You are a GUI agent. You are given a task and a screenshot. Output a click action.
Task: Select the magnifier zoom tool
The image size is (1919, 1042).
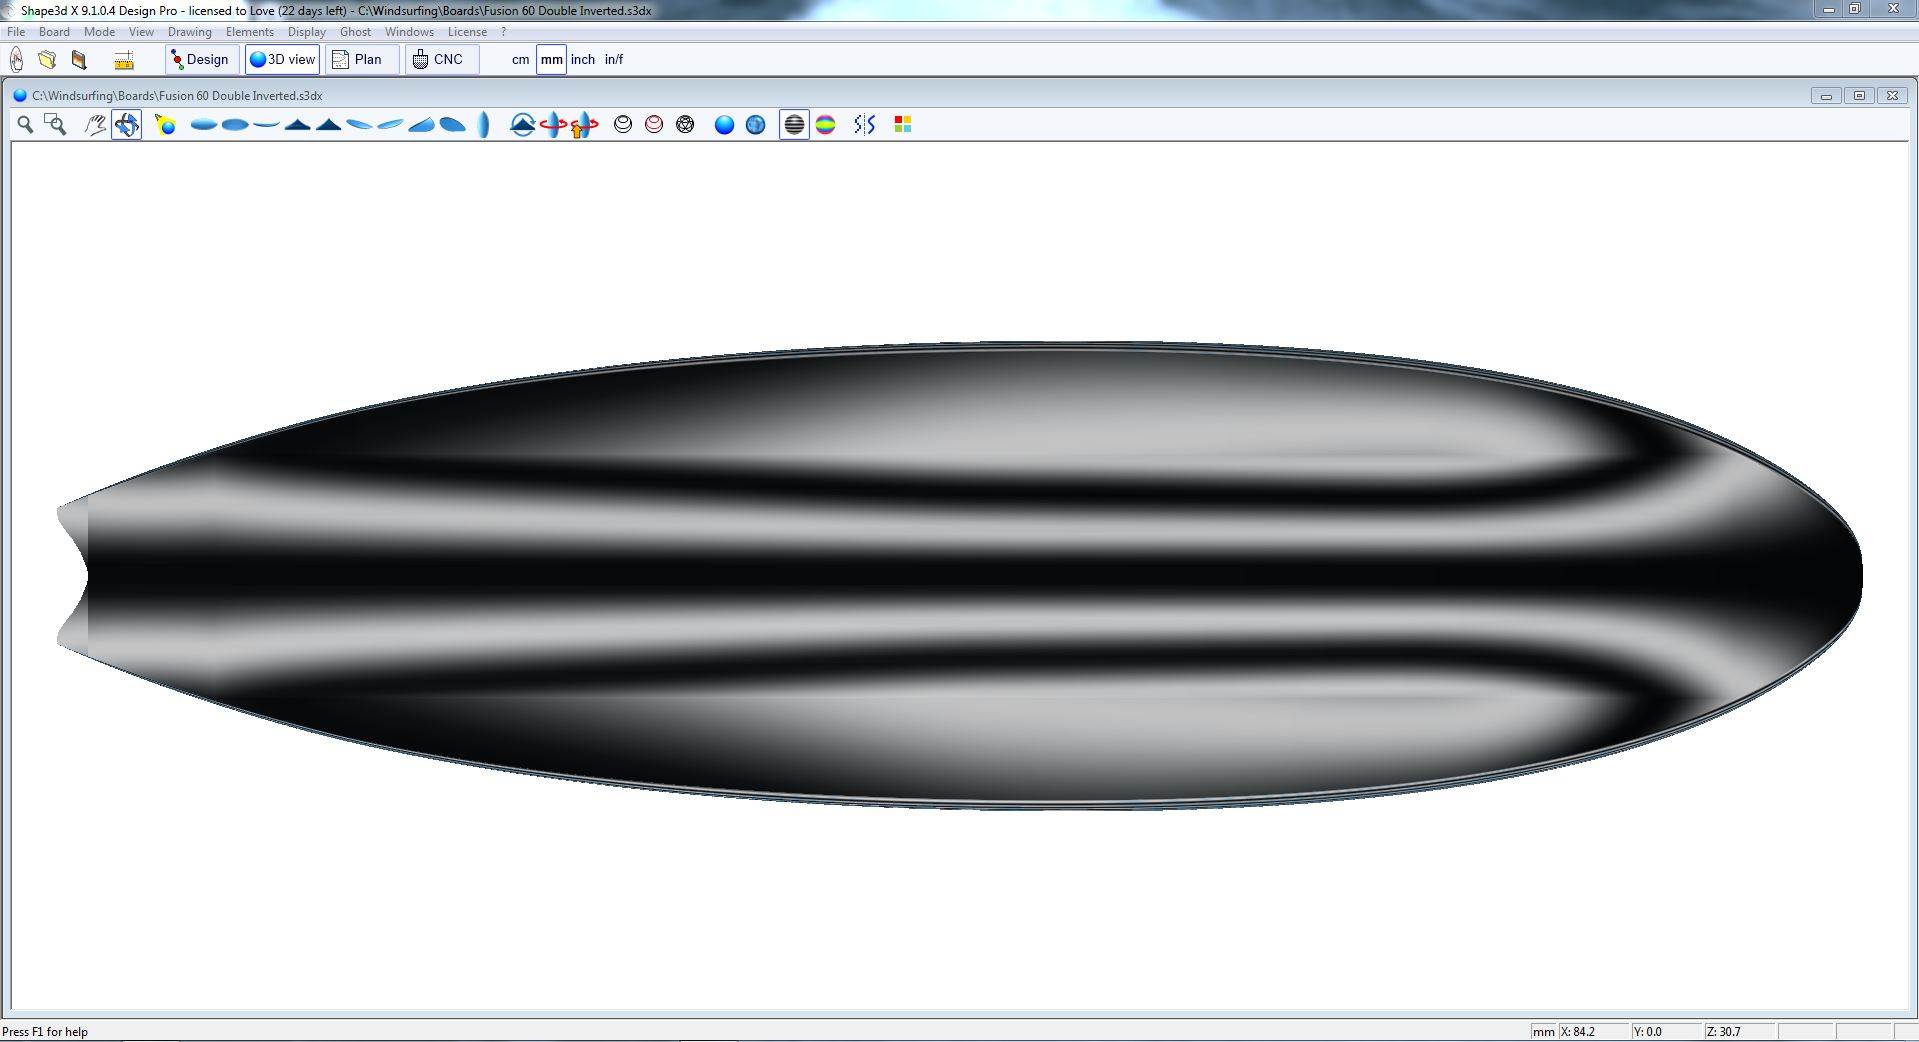pyautogui.click(x=25, y=124)
